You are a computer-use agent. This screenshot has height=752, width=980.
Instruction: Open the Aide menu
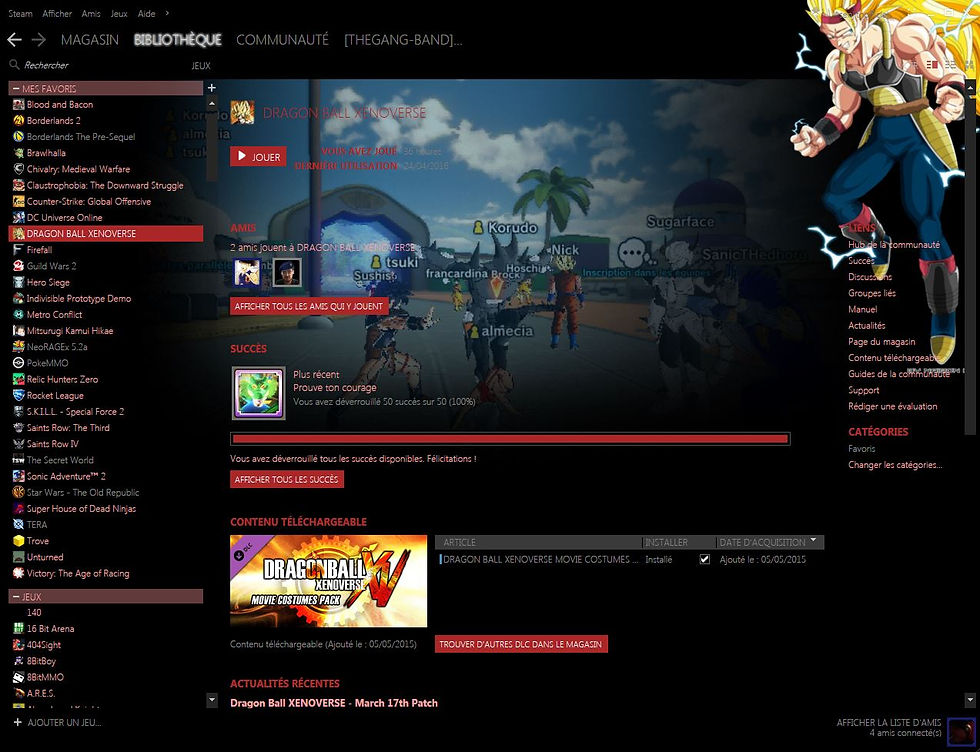tap(146, 13)
